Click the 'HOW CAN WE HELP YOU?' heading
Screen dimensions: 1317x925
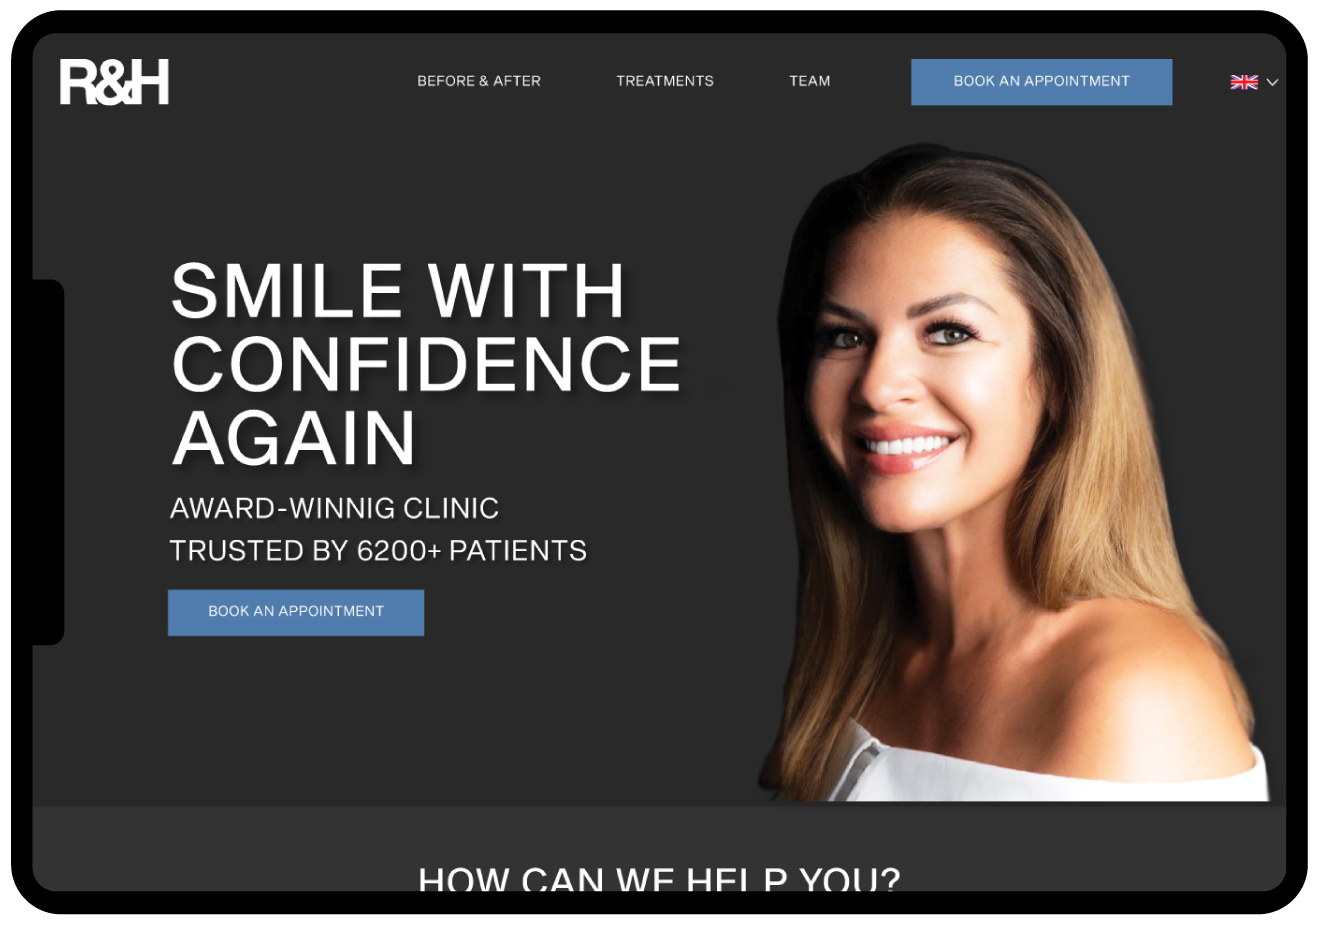(x=659, y=879)
